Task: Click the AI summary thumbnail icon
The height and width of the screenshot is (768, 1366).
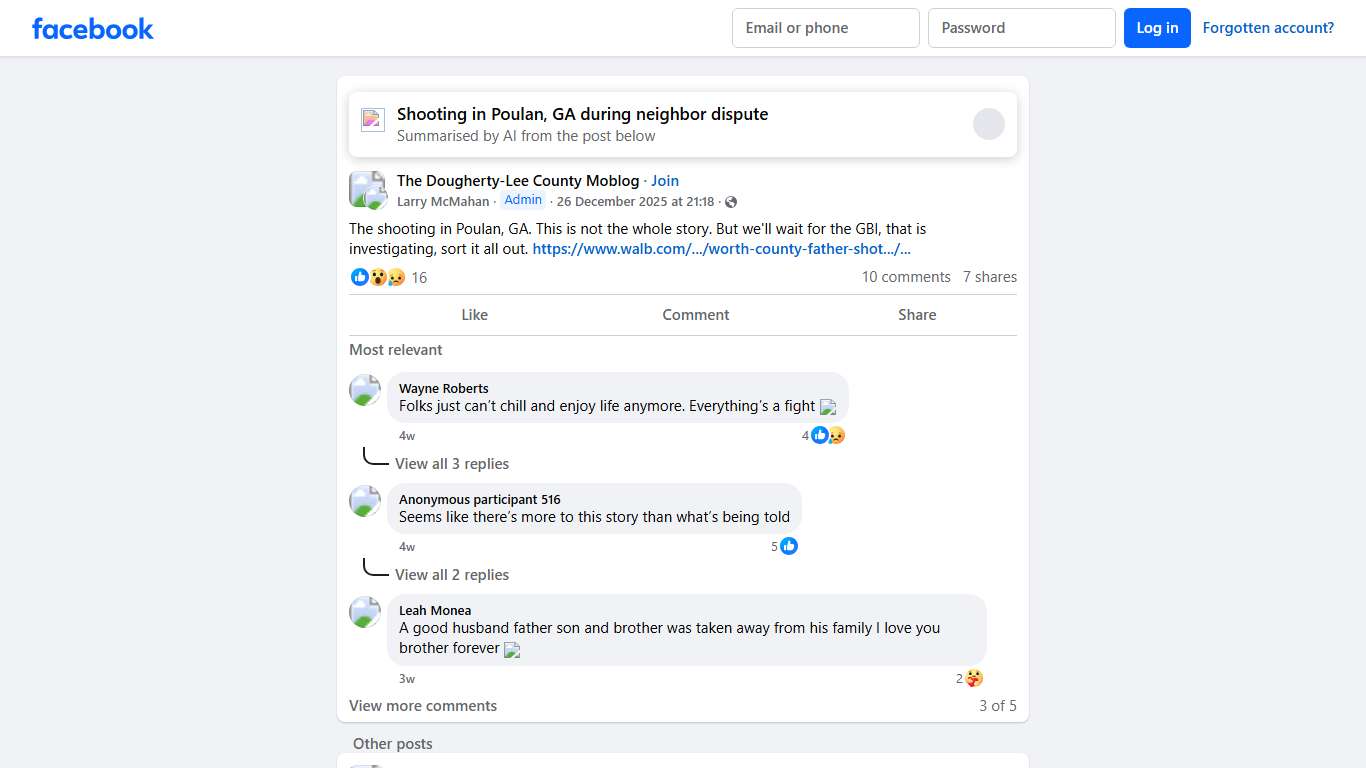Action: click(373, 120)
